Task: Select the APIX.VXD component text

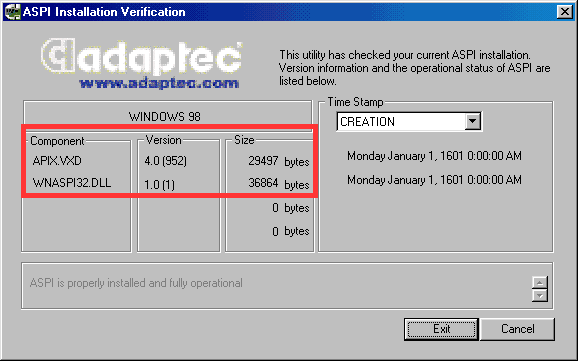Action: click(x=57, y=161)
